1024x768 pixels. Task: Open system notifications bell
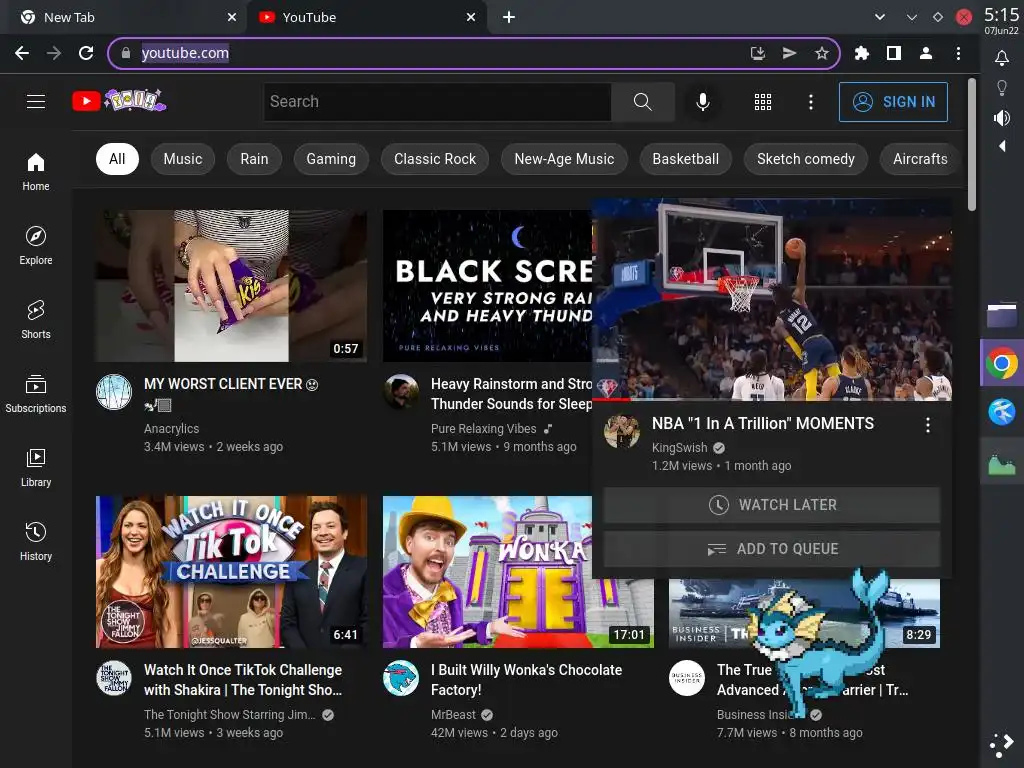(1002, 58)
